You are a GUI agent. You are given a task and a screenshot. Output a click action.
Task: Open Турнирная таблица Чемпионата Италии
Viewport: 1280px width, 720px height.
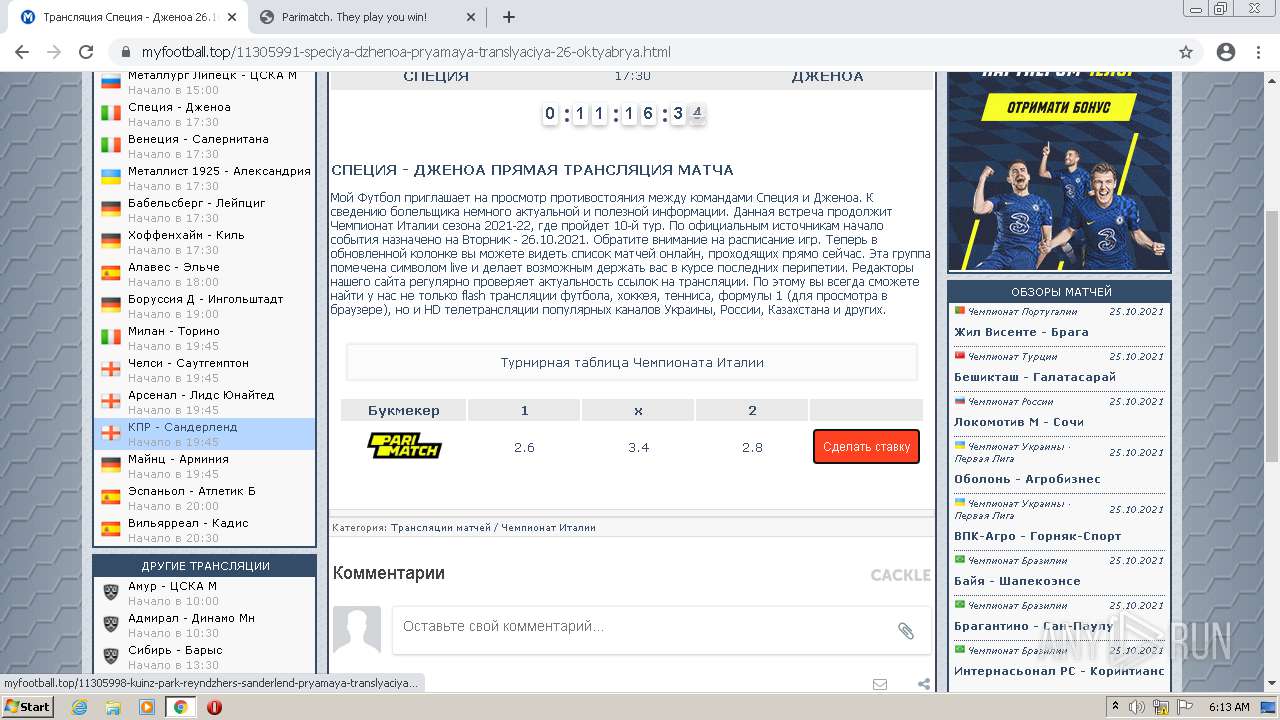632,362
